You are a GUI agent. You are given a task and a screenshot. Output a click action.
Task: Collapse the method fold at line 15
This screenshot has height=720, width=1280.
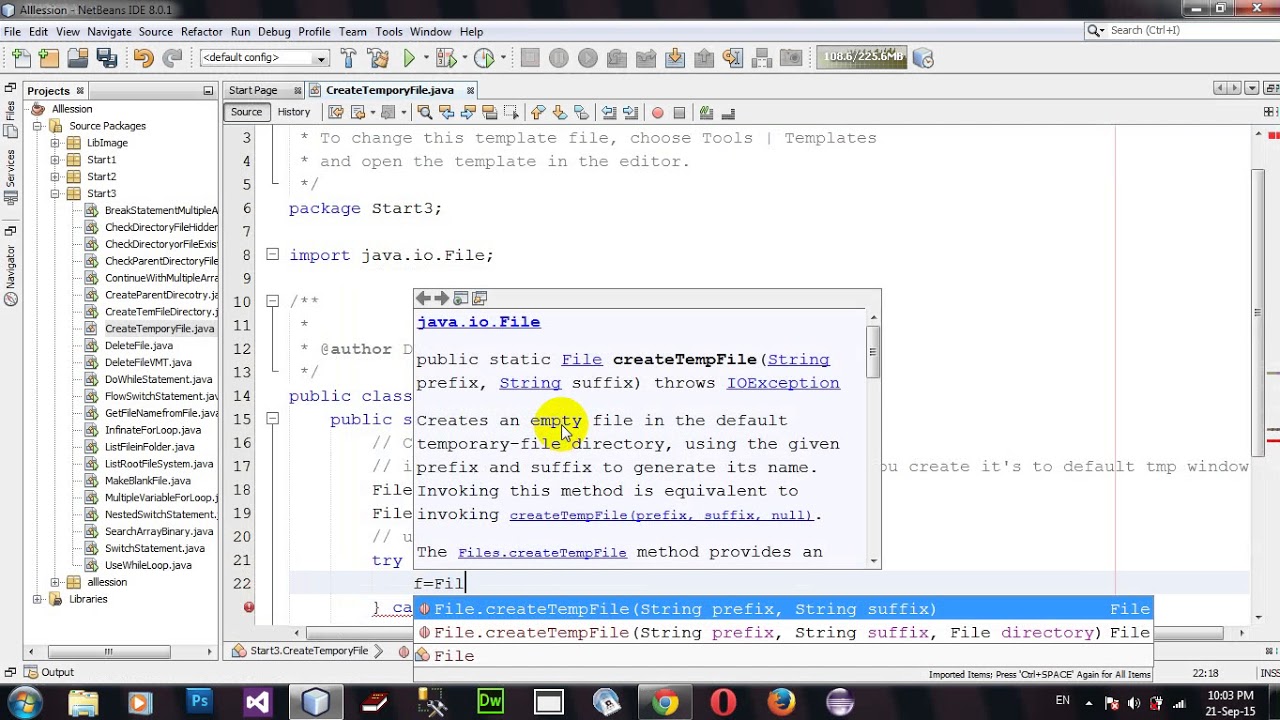coord(272,419)
